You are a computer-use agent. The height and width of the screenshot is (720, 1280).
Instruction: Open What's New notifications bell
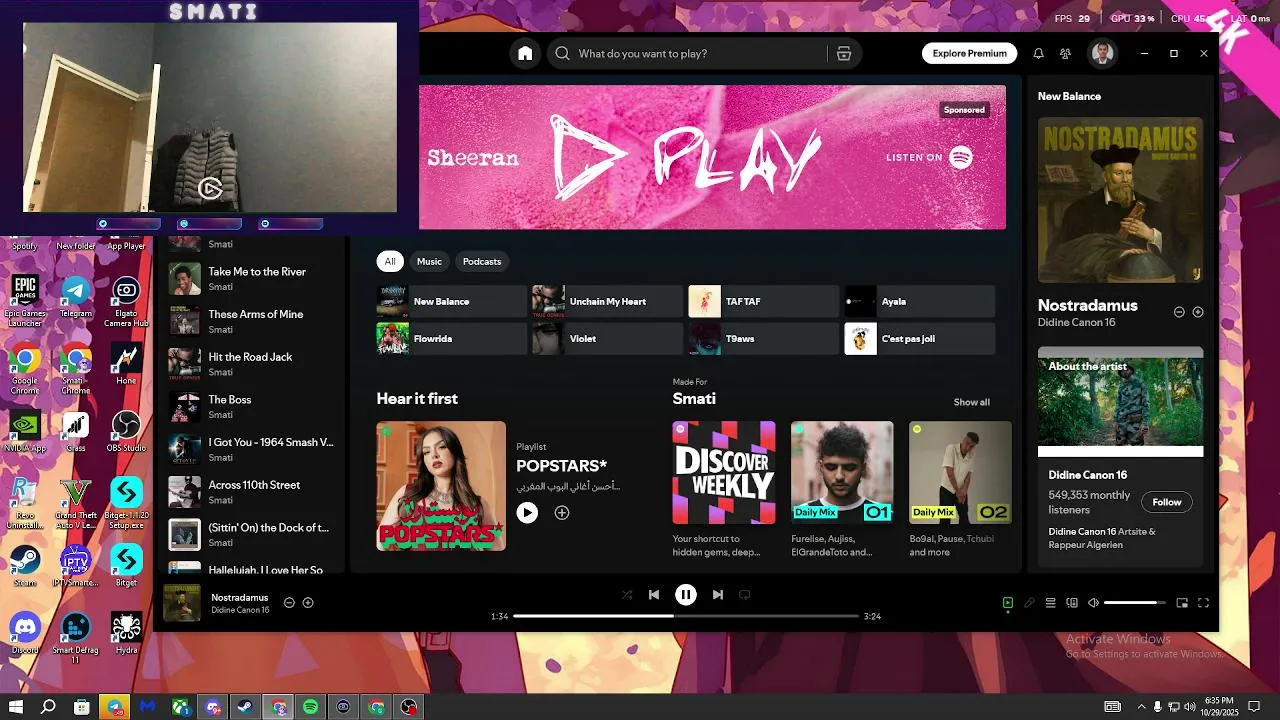(1038, 54)
